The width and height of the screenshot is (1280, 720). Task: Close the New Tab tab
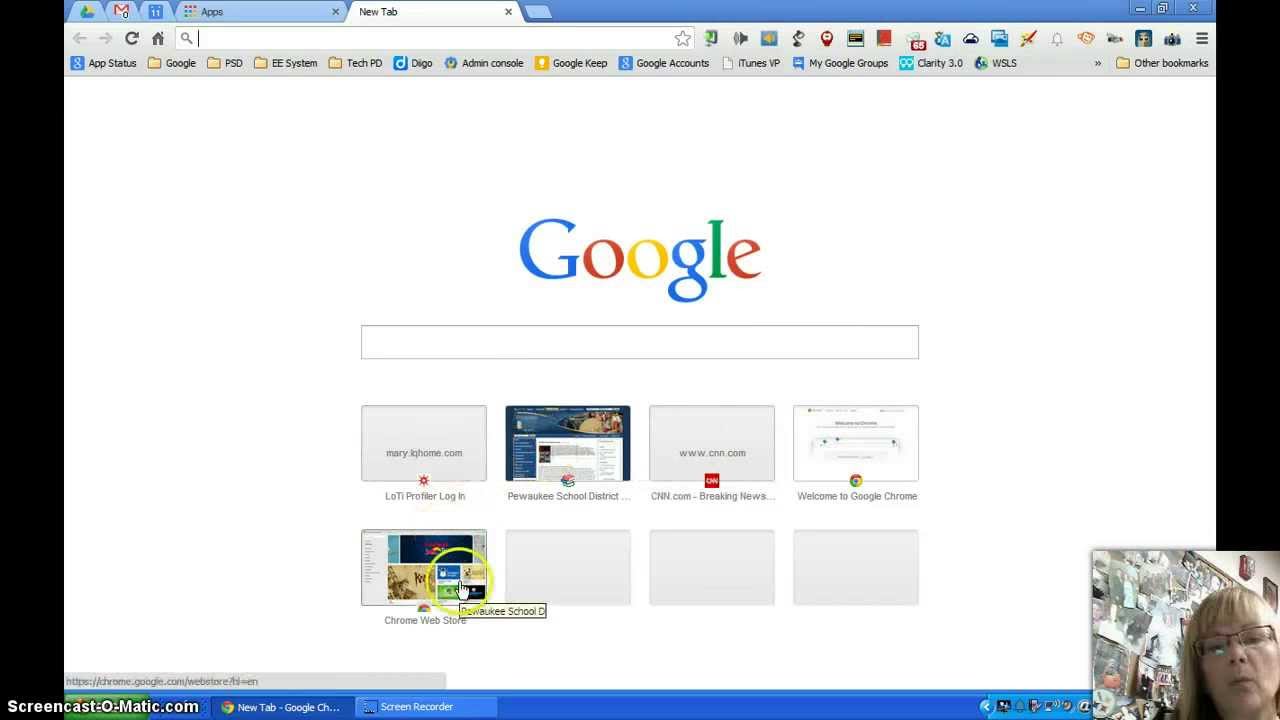coord(508,11)
